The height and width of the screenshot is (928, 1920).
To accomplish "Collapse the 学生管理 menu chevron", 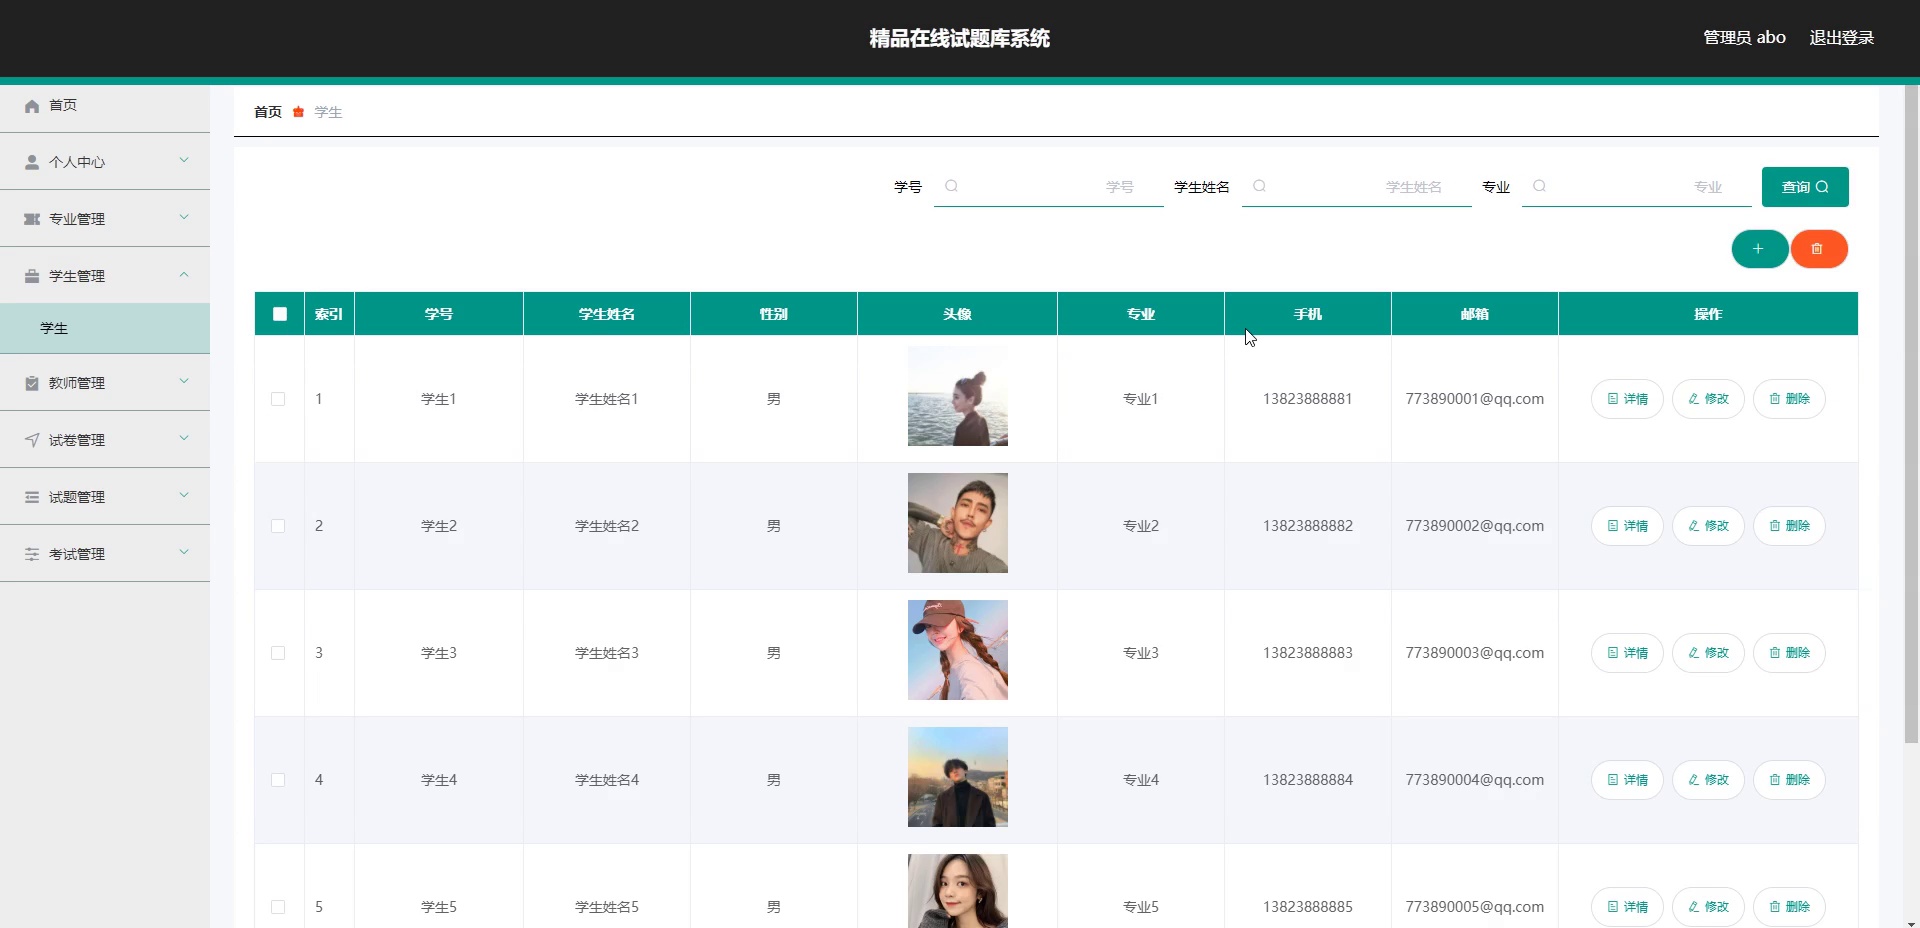I will click(x=184, y=274).
